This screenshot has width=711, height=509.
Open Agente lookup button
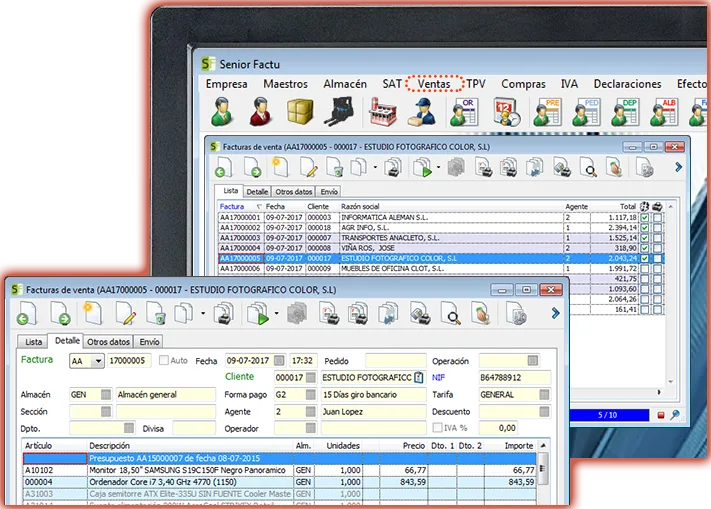[x=311, y=412]
